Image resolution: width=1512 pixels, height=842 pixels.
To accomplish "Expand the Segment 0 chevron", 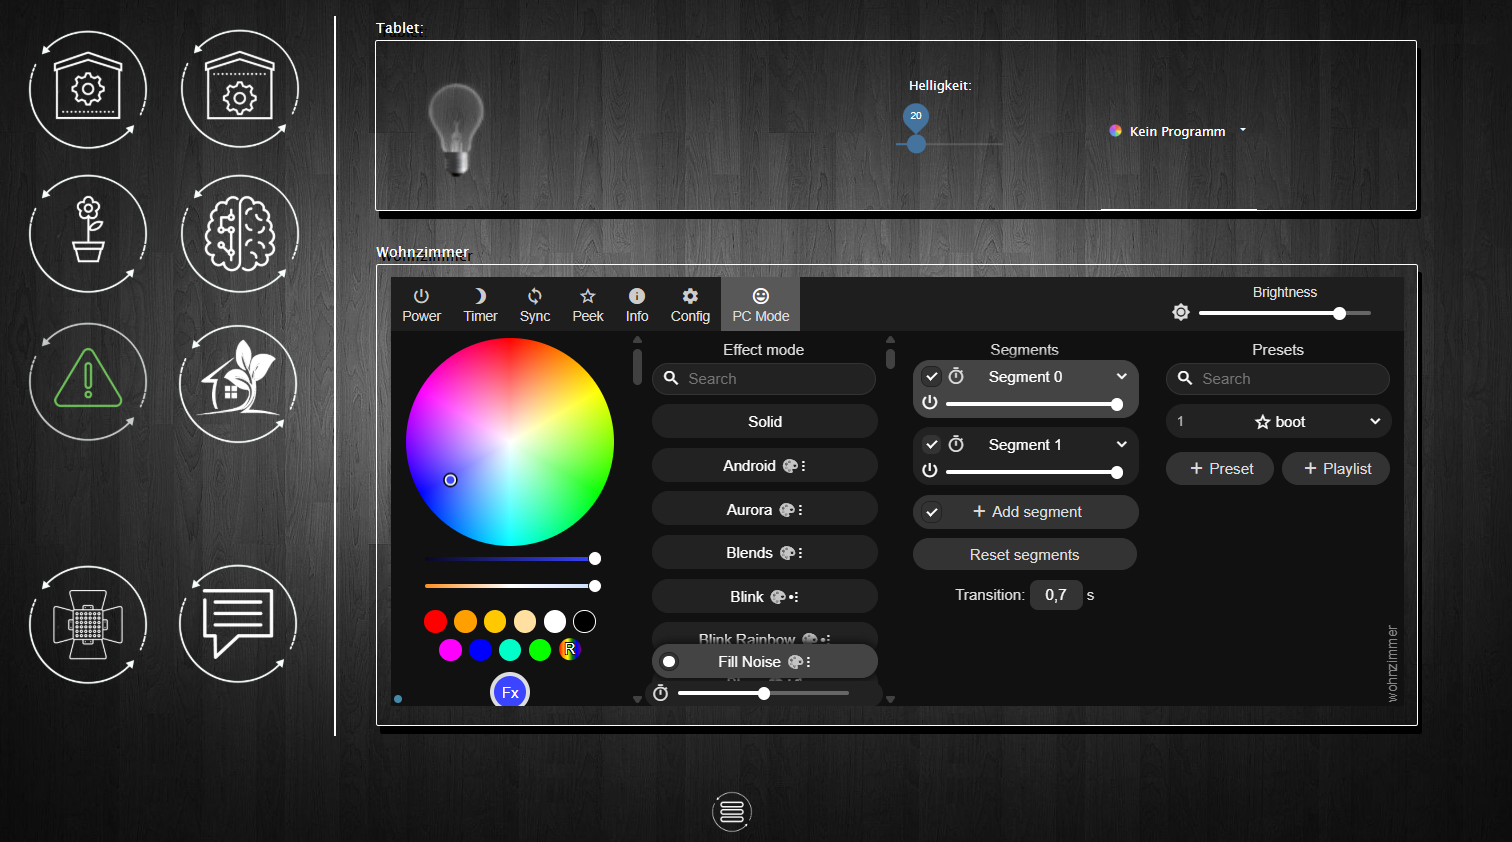I will (1121, 377).
